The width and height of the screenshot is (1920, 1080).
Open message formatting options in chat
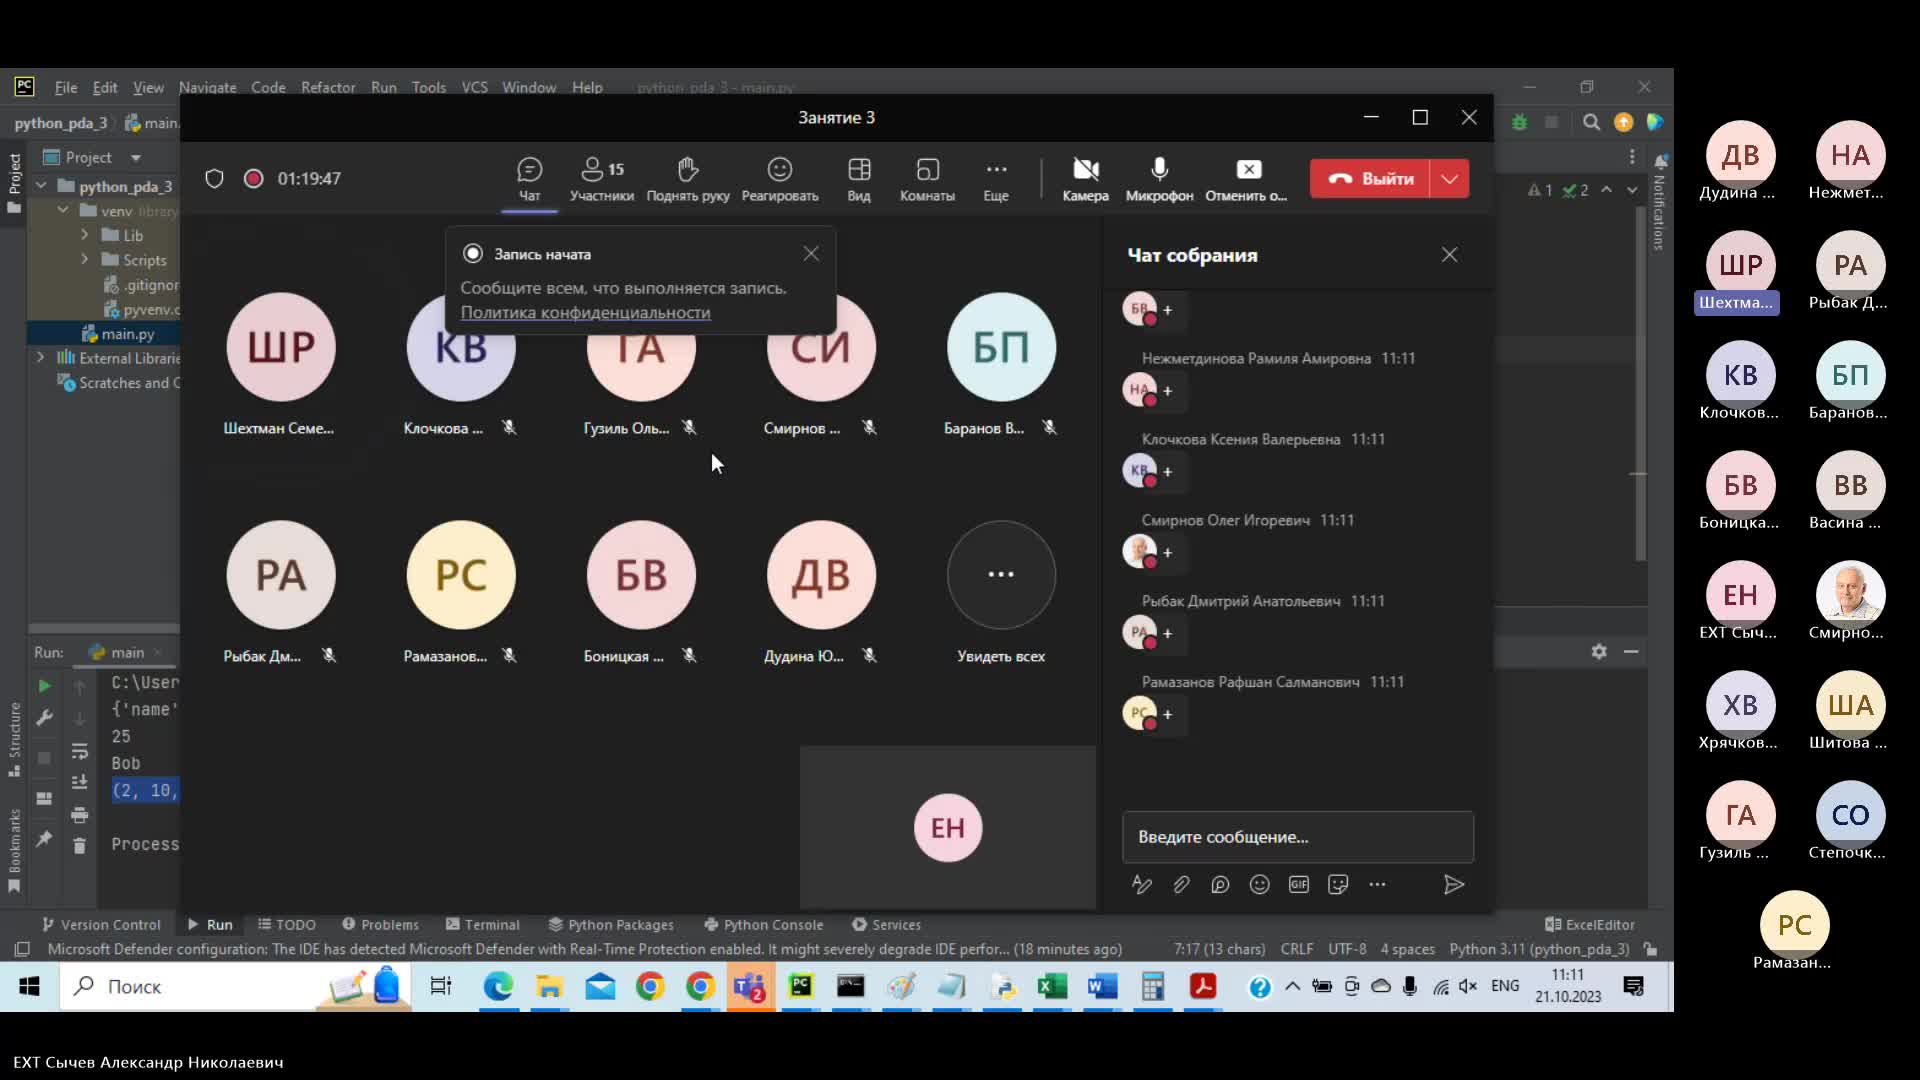pyautogui.click(x=1142, y=884)
